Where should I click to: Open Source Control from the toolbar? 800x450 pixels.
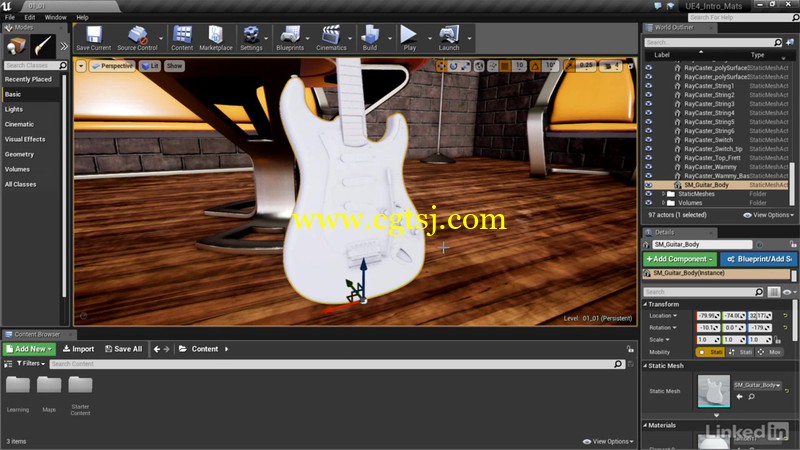coord(137,38)
